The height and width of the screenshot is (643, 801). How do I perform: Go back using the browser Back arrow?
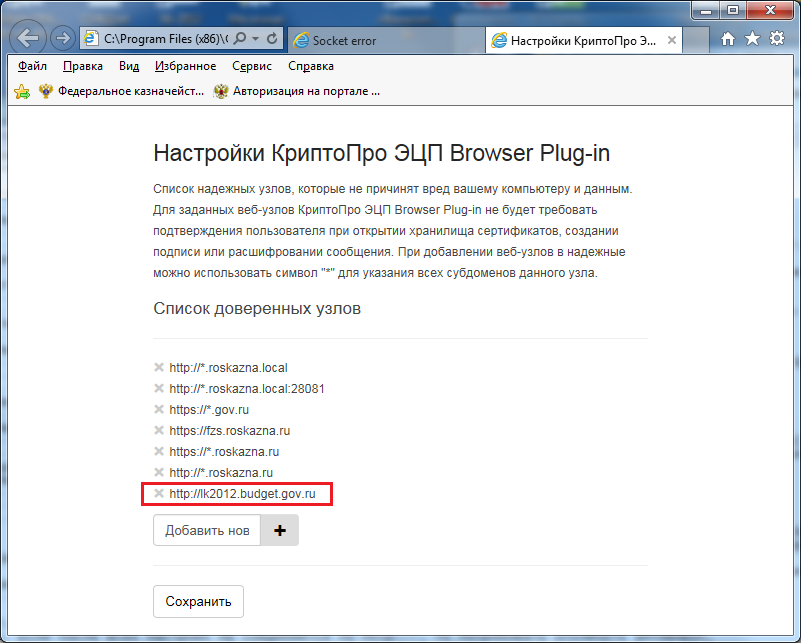27,38
